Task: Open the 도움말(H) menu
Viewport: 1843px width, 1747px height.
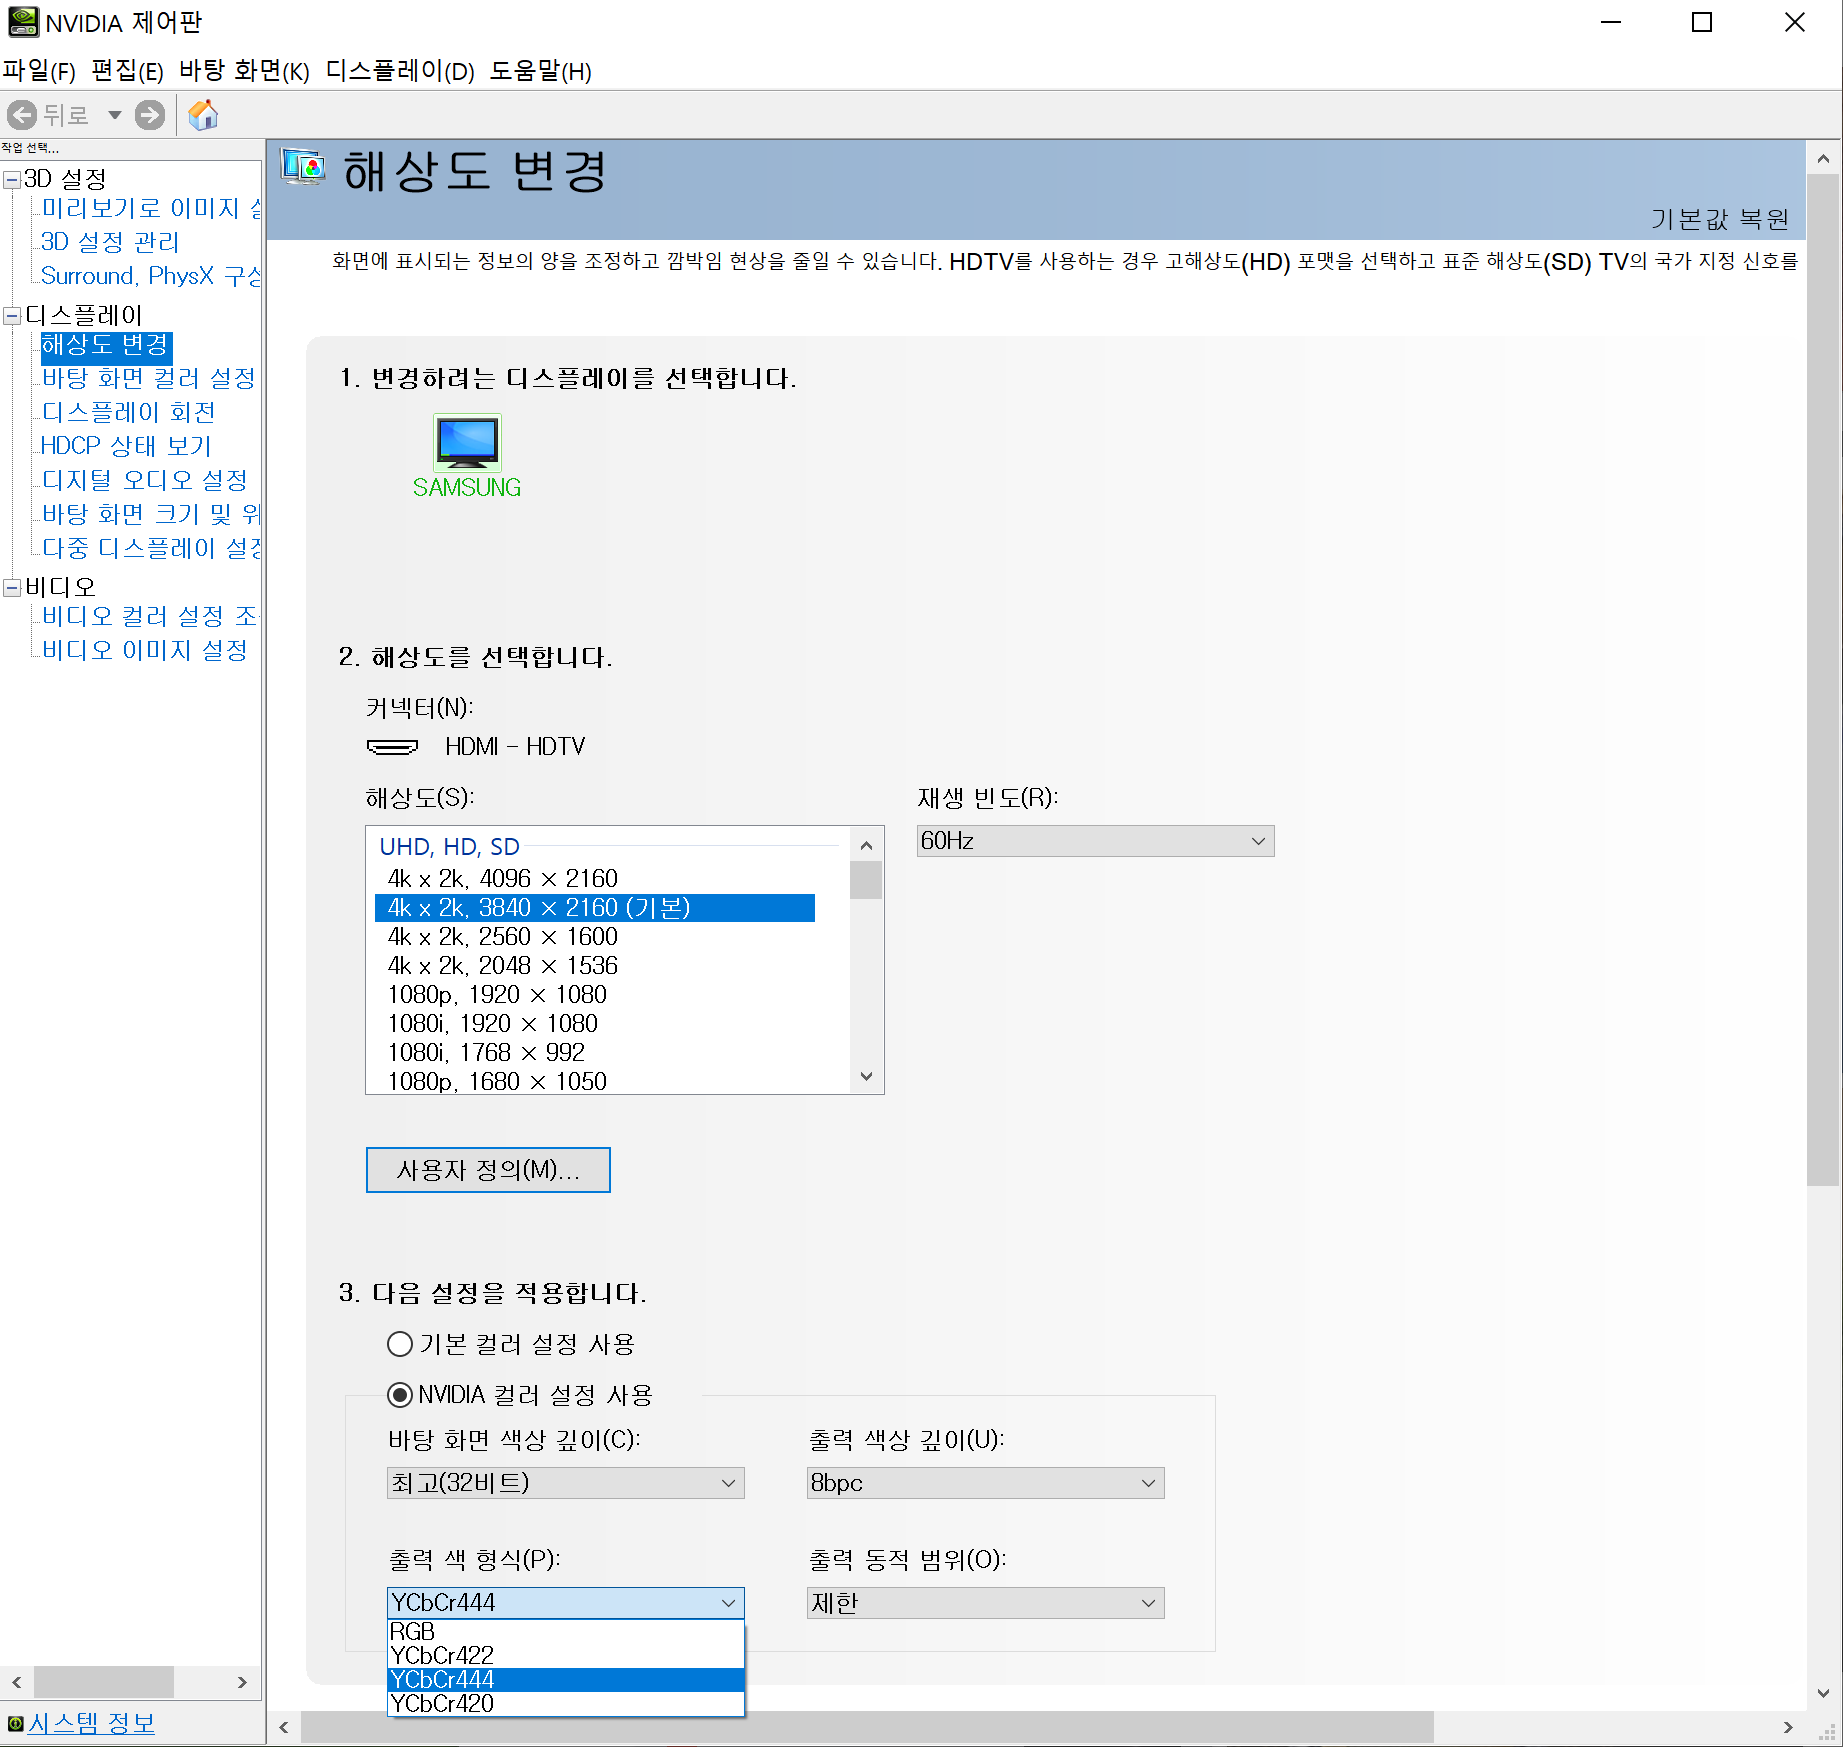Action: click(x=541, y=71)
